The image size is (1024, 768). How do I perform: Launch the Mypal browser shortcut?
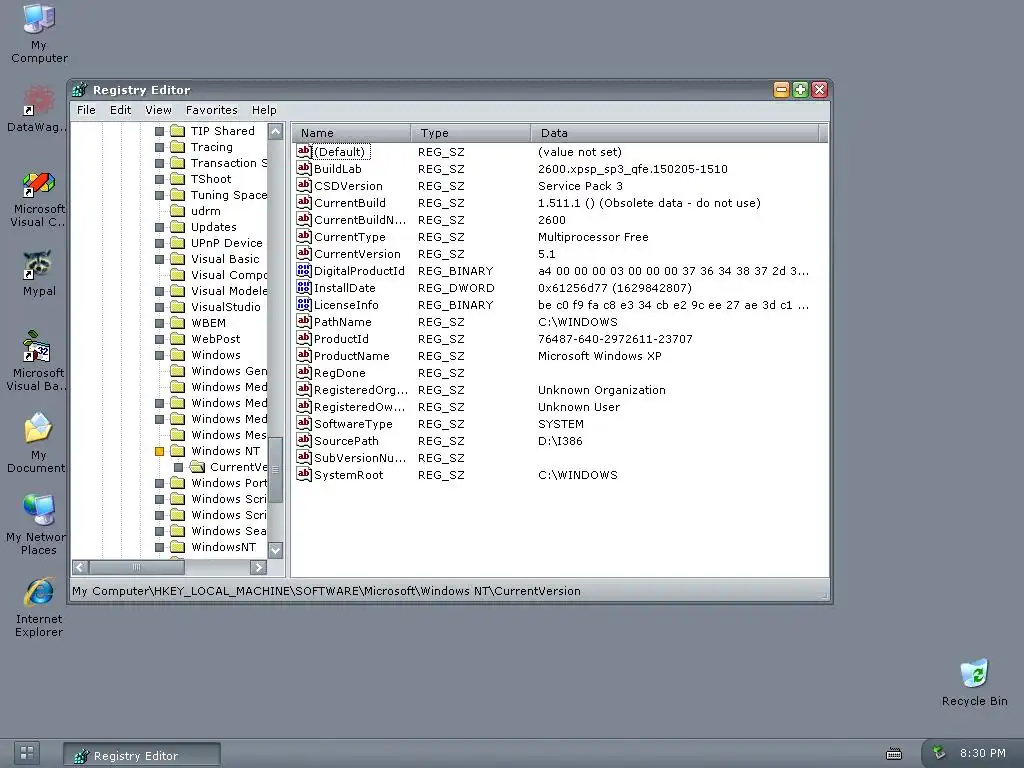39,273
